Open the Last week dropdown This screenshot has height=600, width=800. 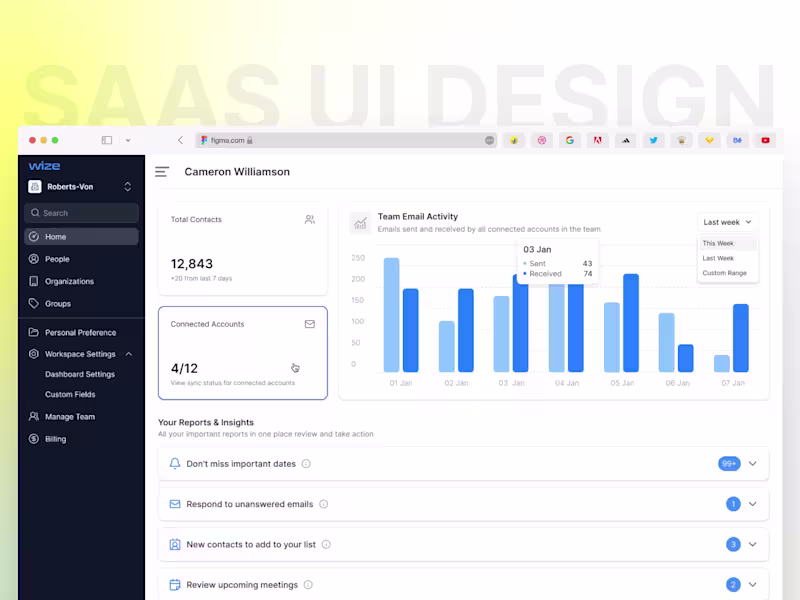[727, 221]
